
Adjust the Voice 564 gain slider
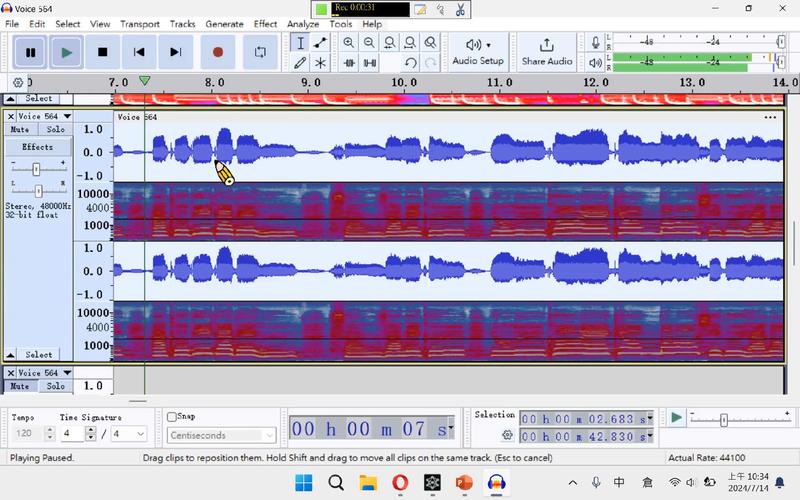pos(36,169)
